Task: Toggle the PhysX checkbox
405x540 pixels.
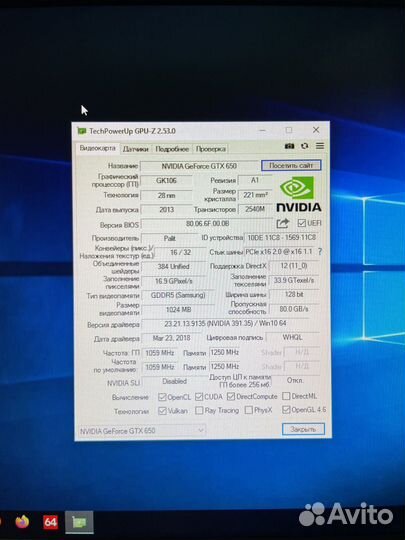Action: 248,410
